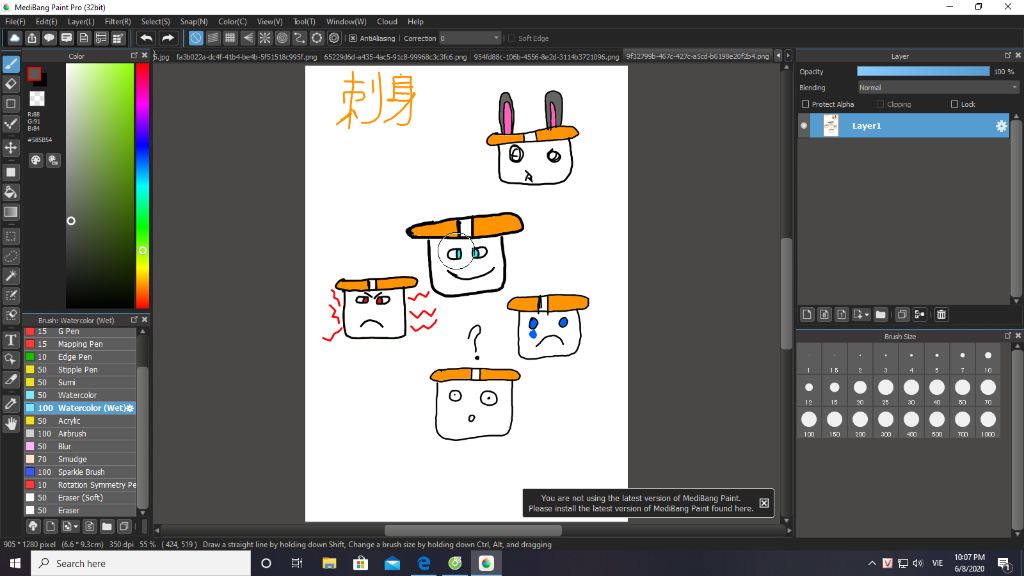Screen dimensions: 1024x576
Task: Select the Airbrush brush
Action: tap(80, 434)
